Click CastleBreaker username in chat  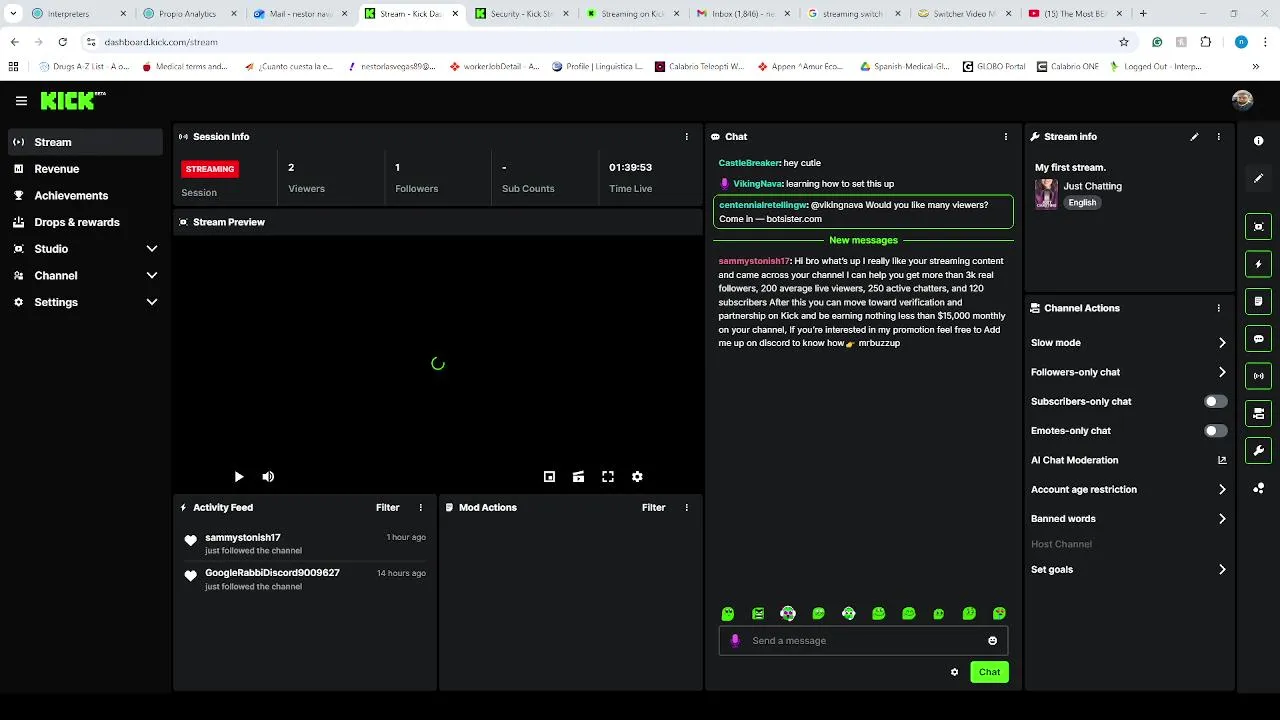(749, 163)
